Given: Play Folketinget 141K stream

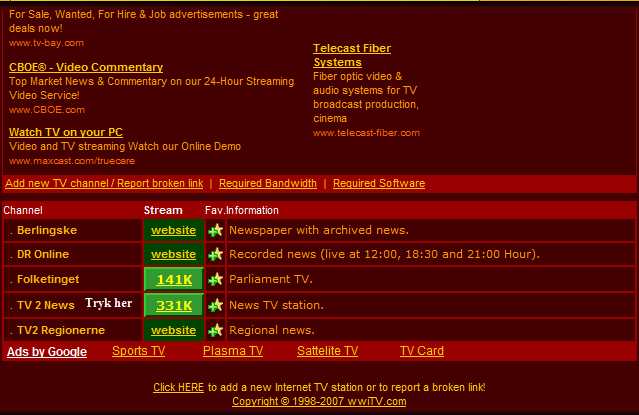Looking at the screenshot, I should coord(174,280).
